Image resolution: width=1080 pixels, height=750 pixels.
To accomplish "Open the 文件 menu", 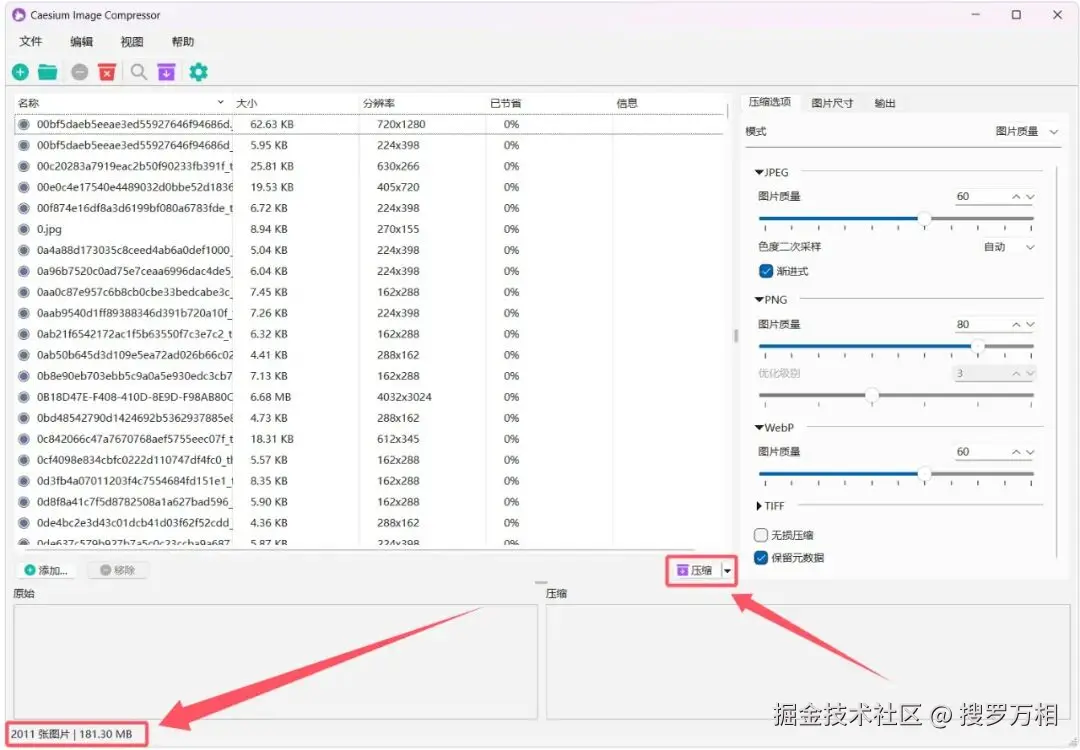I will (x=30, y=41).
